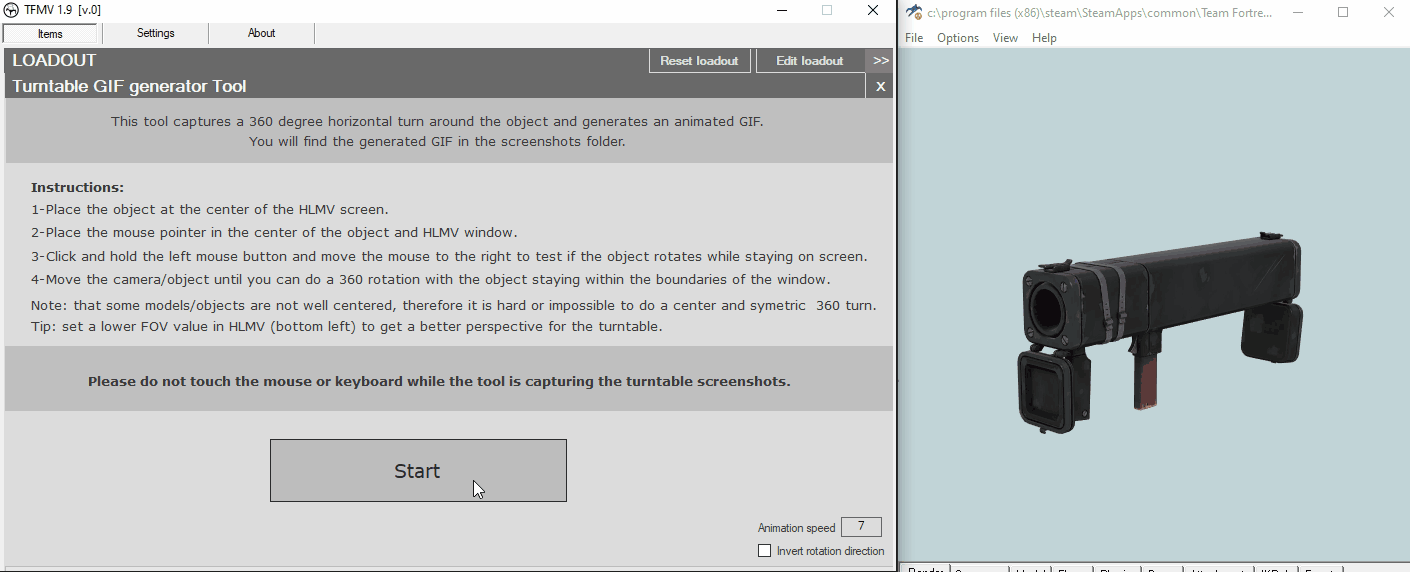Minimize the TFMV window
1410x572 pixels.
(x=781, y=10)
